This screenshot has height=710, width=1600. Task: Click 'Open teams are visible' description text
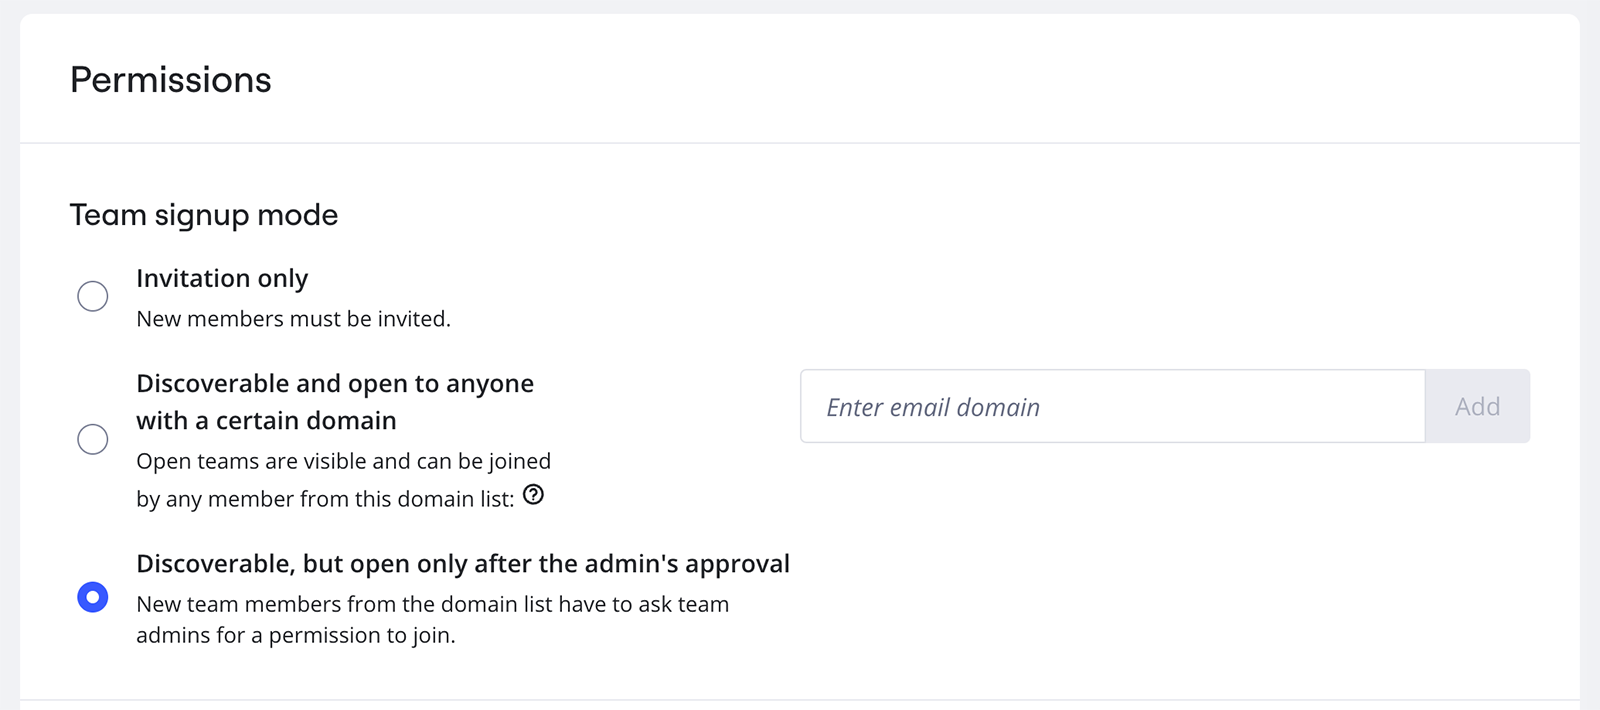(343, 461)
